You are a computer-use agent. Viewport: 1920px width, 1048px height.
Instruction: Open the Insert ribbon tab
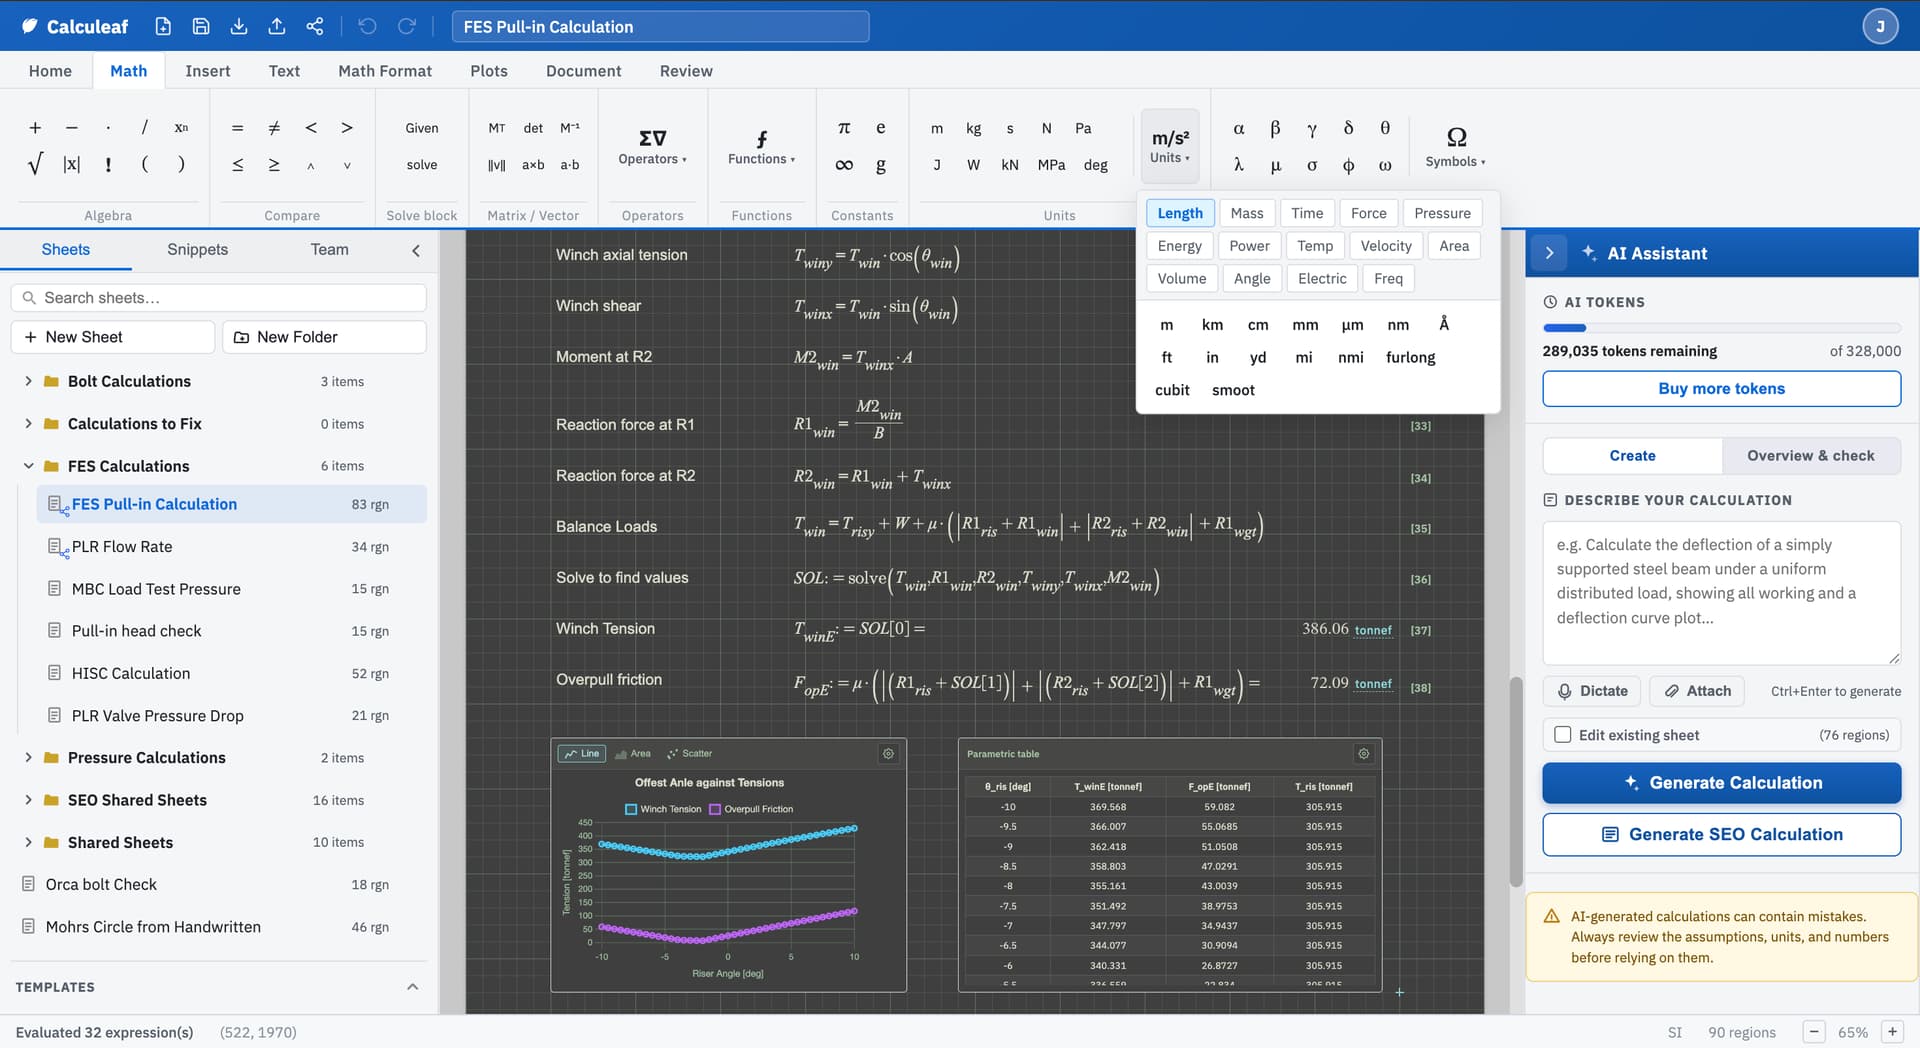(208, 71)
